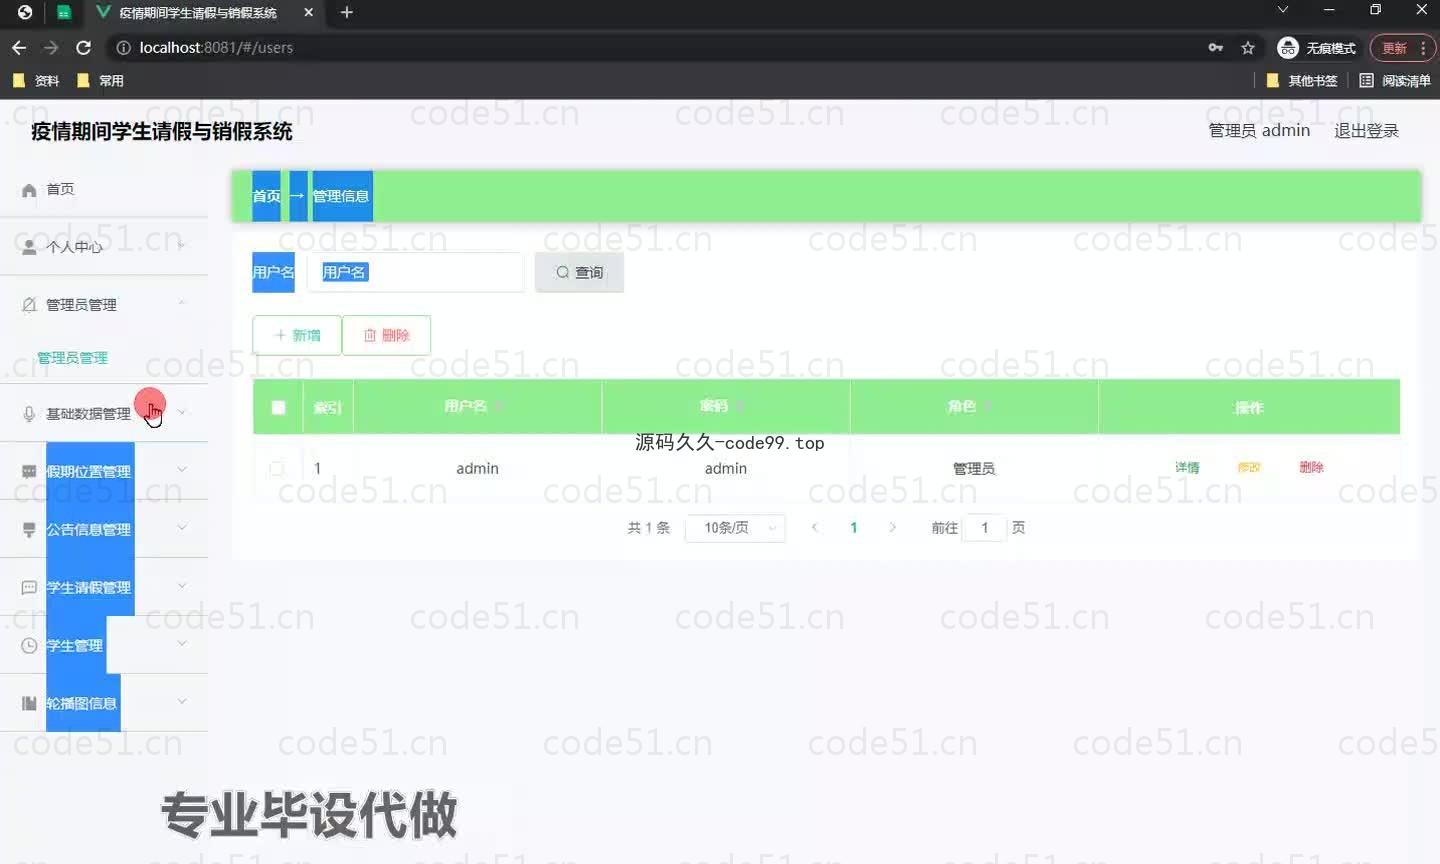Expand the 个人中心 menu chevron

coord(182,245)
